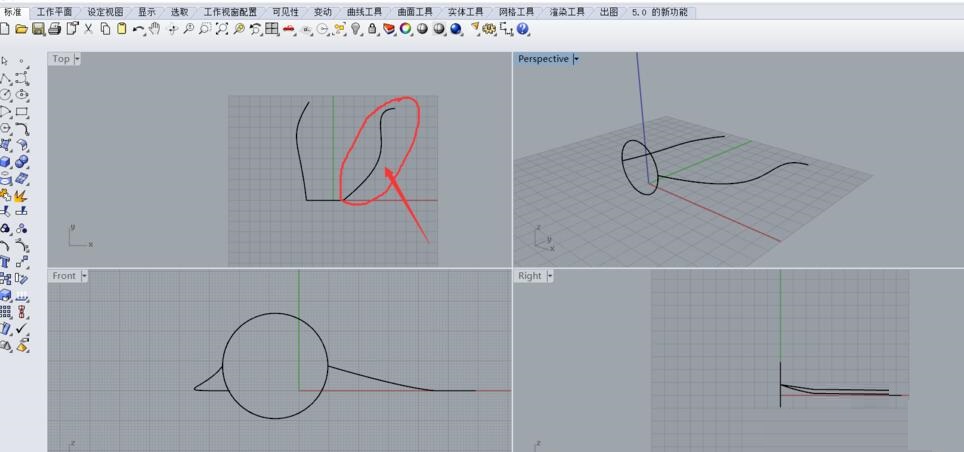Open the Perspective viewport menu arrow

tap(576, 59)
